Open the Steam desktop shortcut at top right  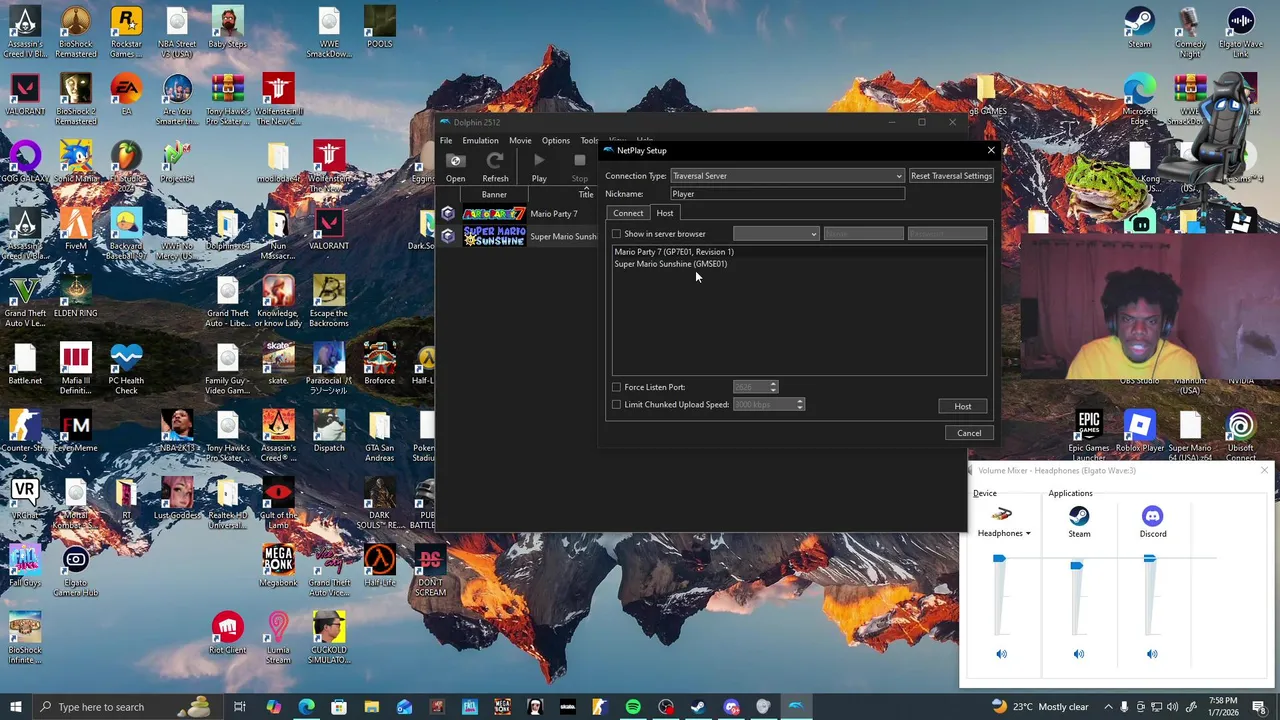(x=1139, y=27)
